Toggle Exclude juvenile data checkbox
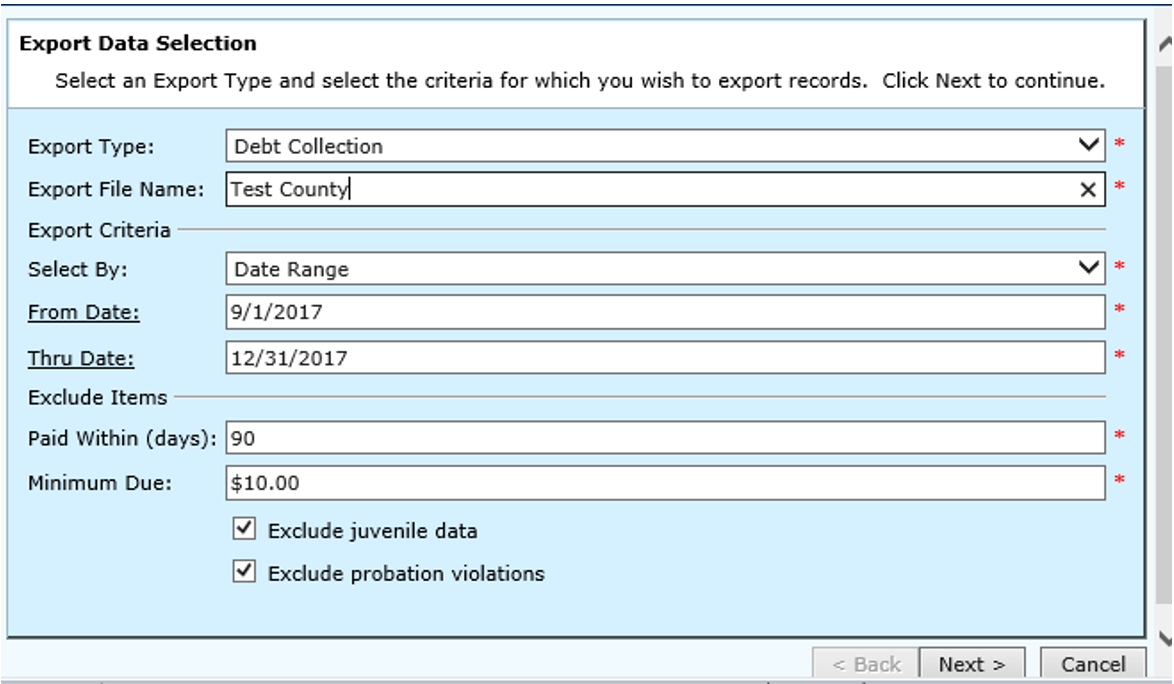1174x684 pixels. tap(244, 529)
